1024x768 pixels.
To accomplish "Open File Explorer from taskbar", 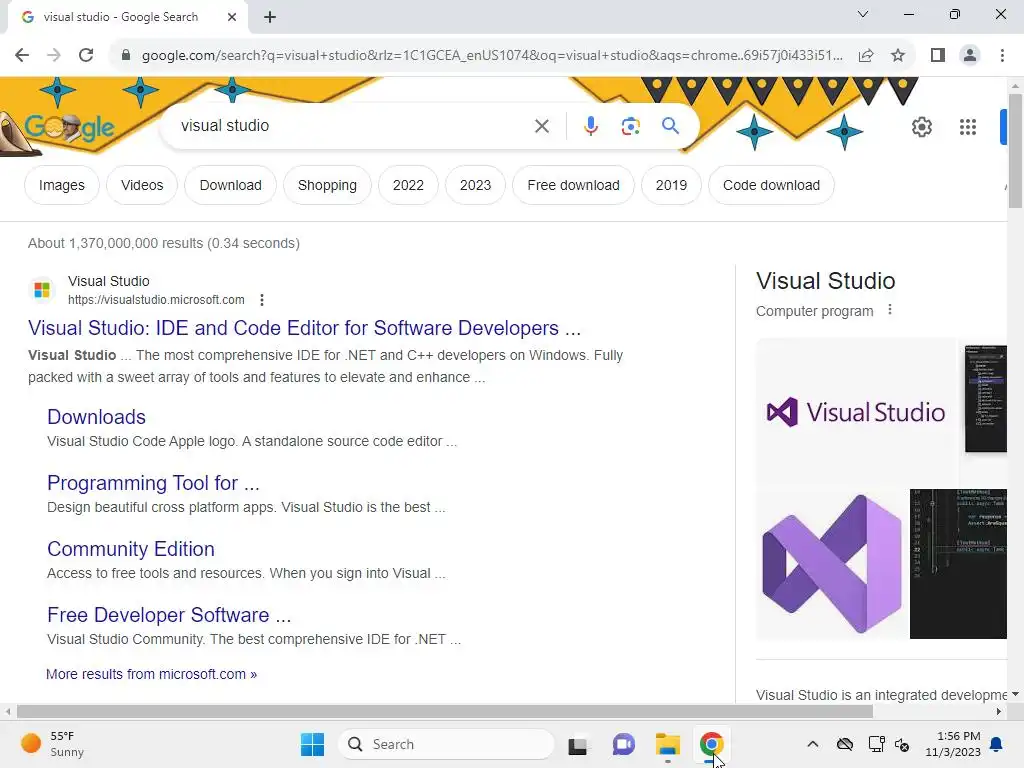I will [667, 744].
